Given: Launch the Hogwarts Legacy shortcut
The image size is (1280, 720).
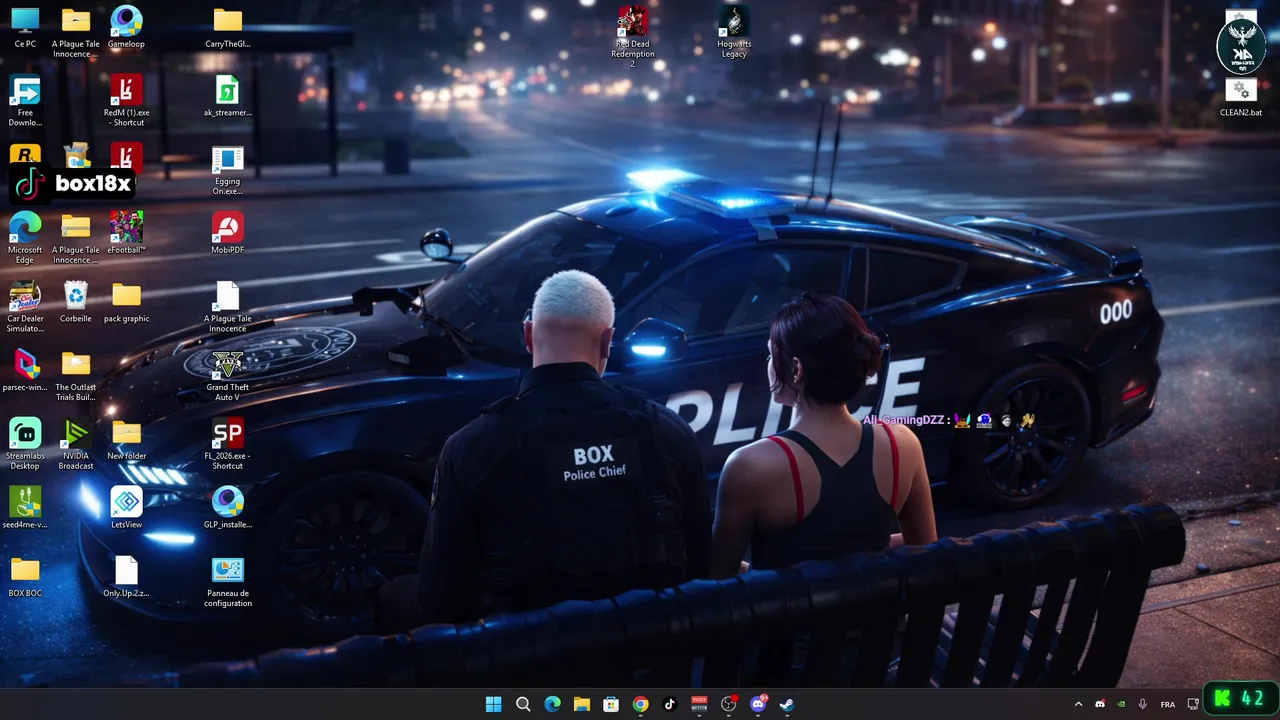Looking at the screenshot, I should (734, 32).
